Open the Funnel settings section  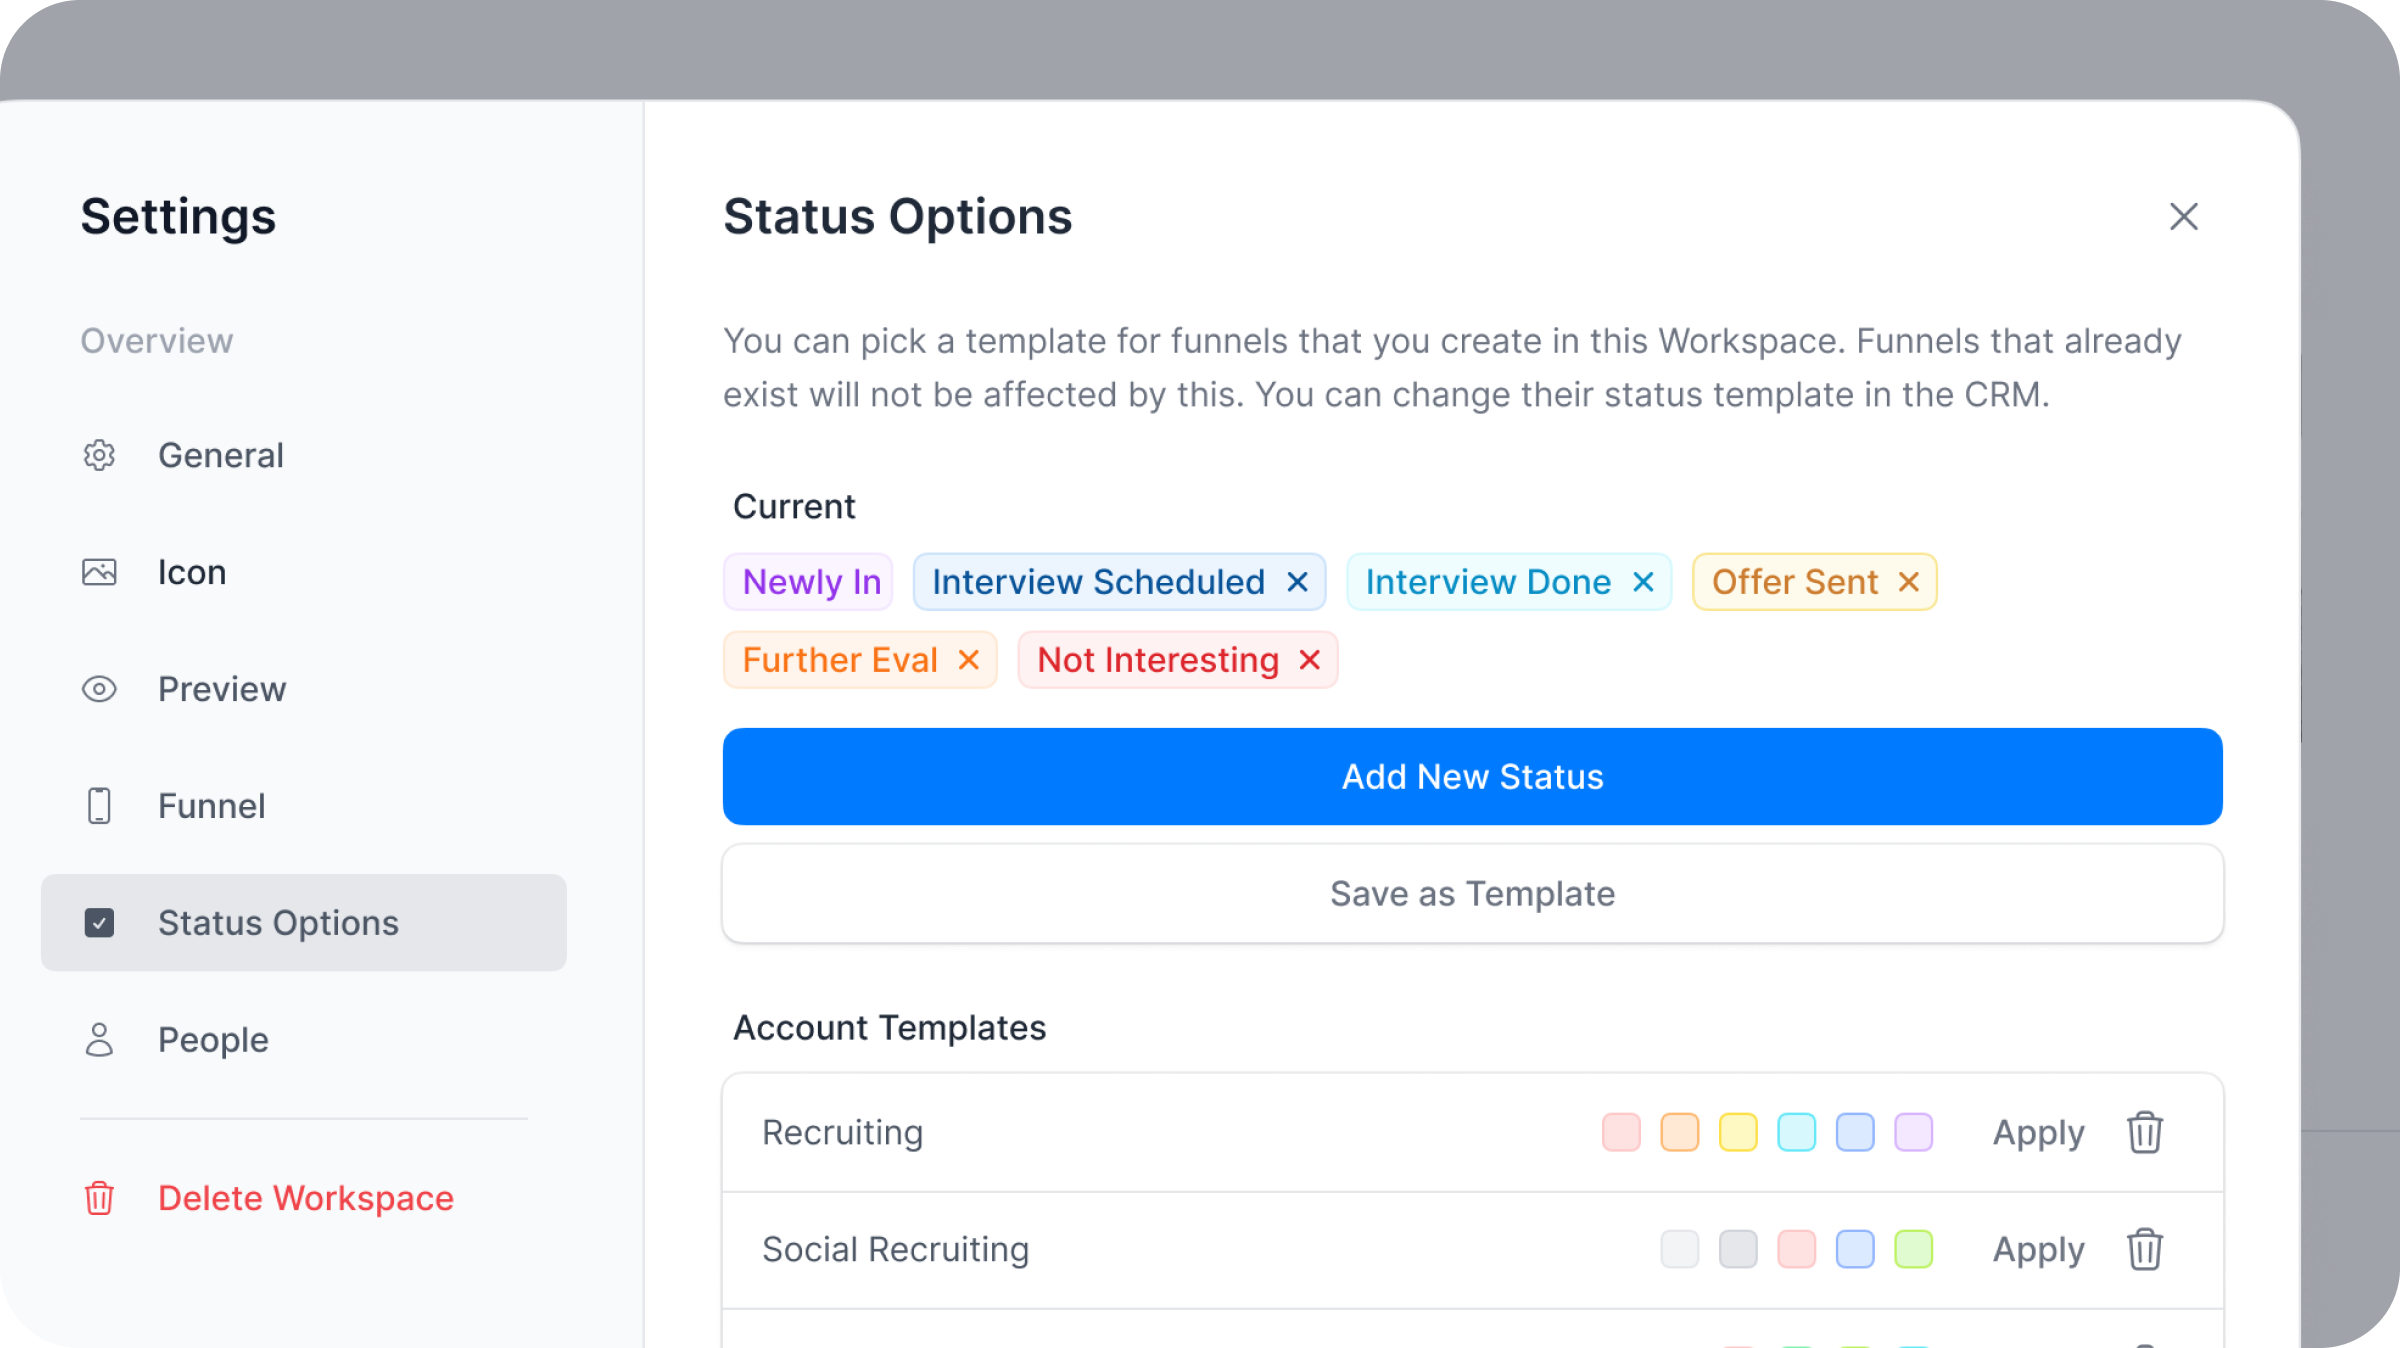212,805
